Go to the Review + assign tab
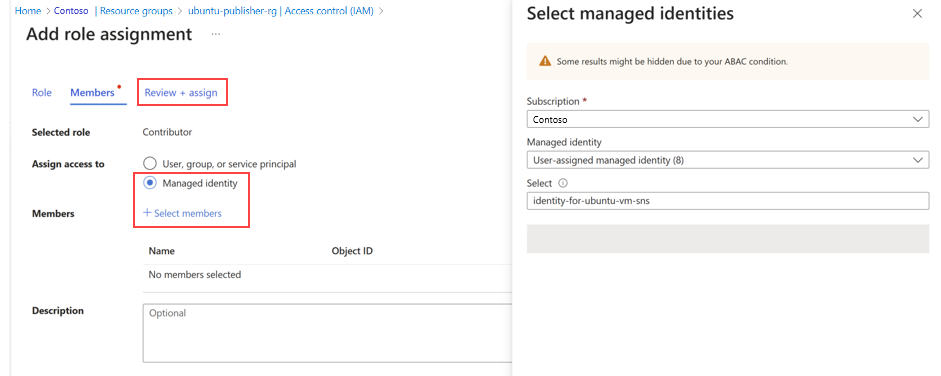Screen dimensions: 941x376 click(181, 93)
